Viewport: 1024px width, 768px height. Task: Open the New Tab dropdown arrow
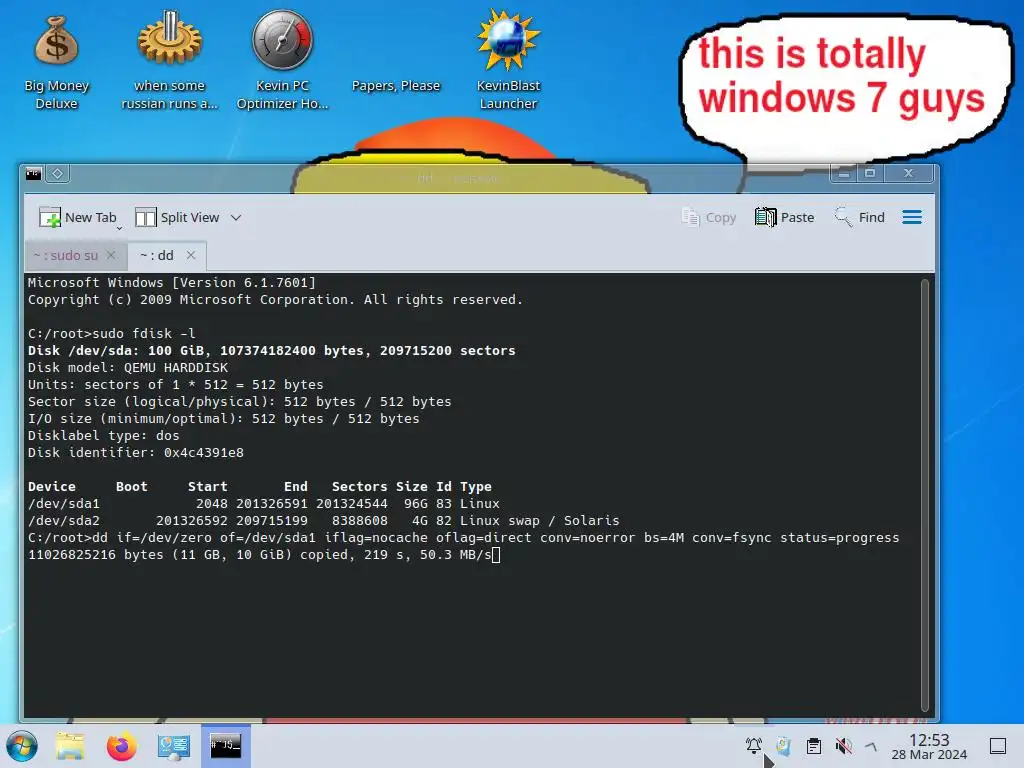[120, 228]
